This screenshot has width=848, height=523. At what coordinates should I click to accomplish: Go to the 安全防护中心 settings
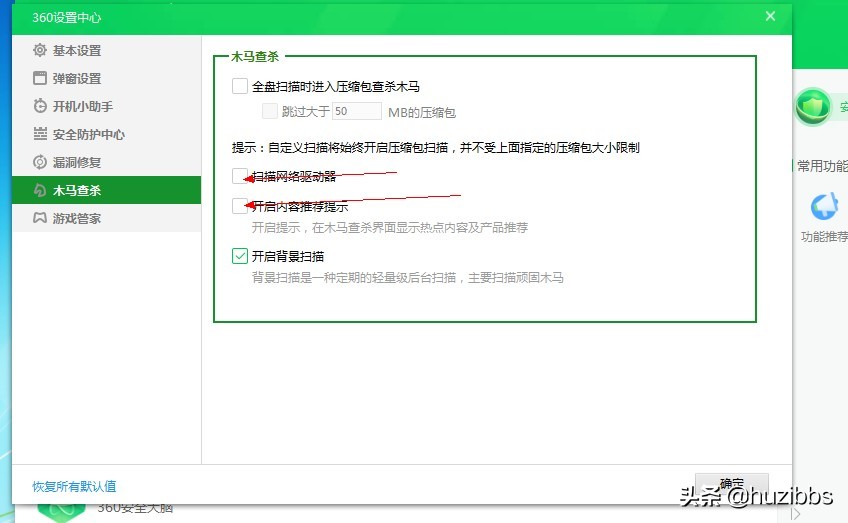107,134
